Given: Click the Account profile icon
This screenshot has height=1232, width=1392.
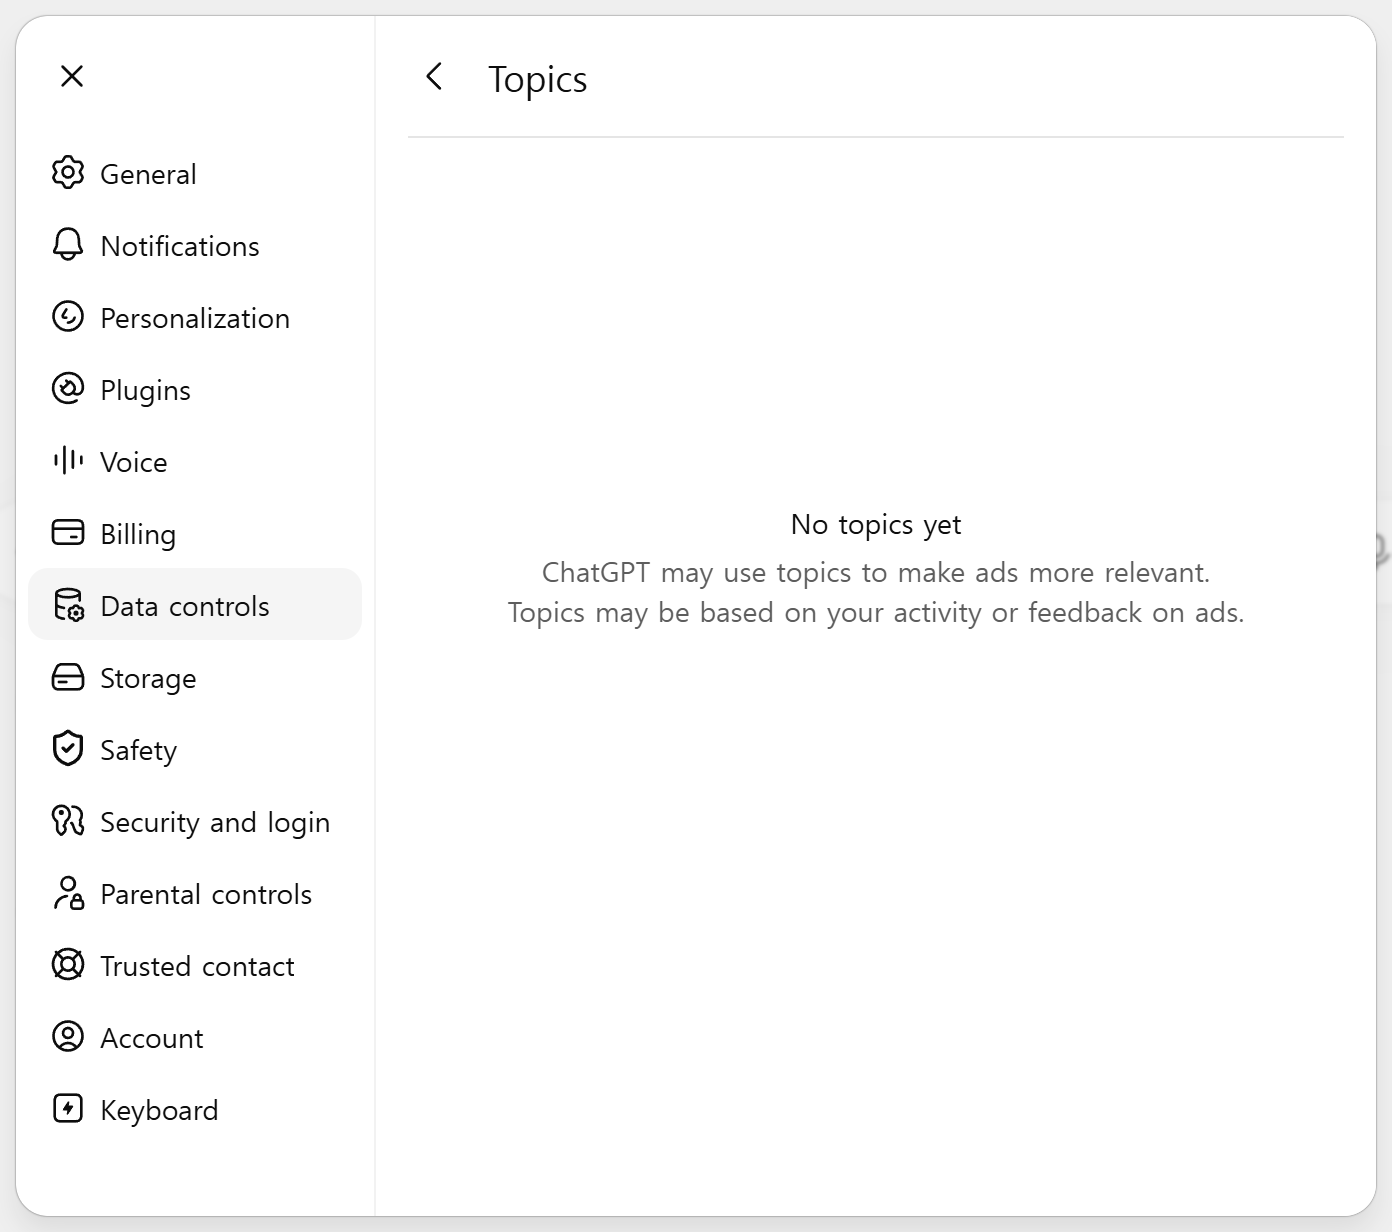Looking at the screenshot, I should tap(68, 1037).
